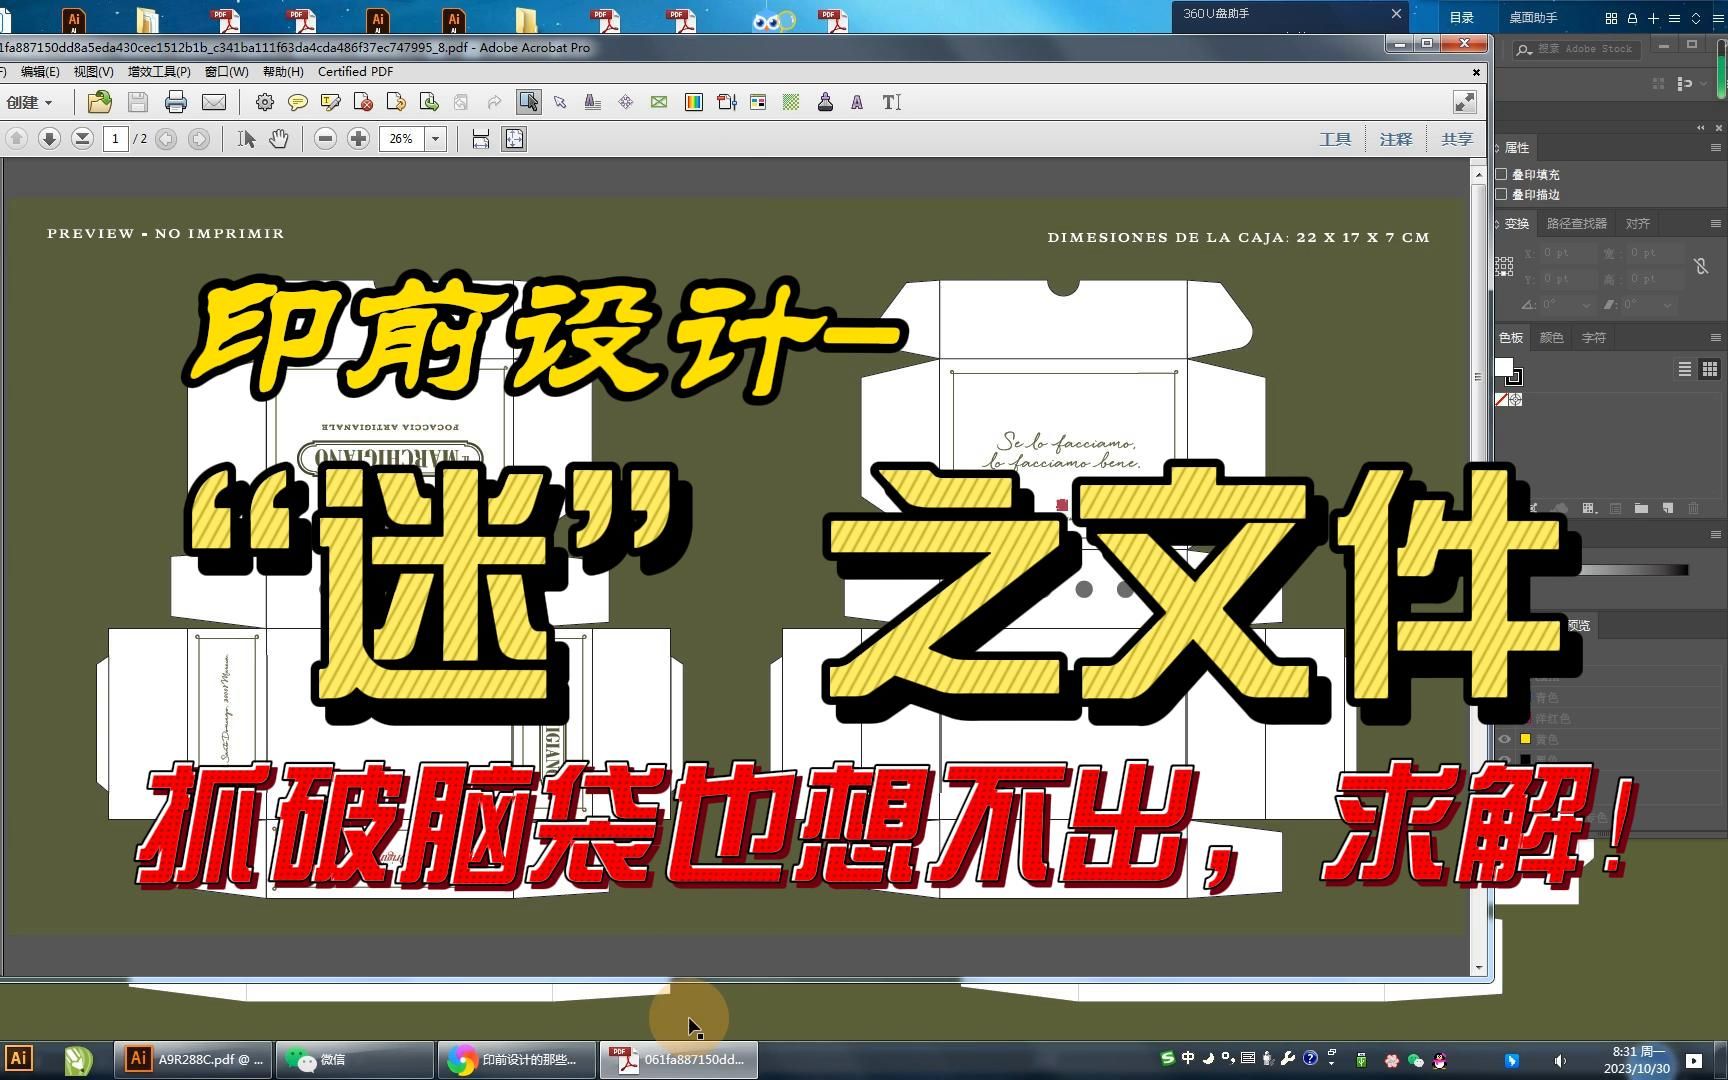This screenshot has height=1080, width=1728.
Task: Collapse Illustrator panels with double arrow
Action: point(1701,128)
